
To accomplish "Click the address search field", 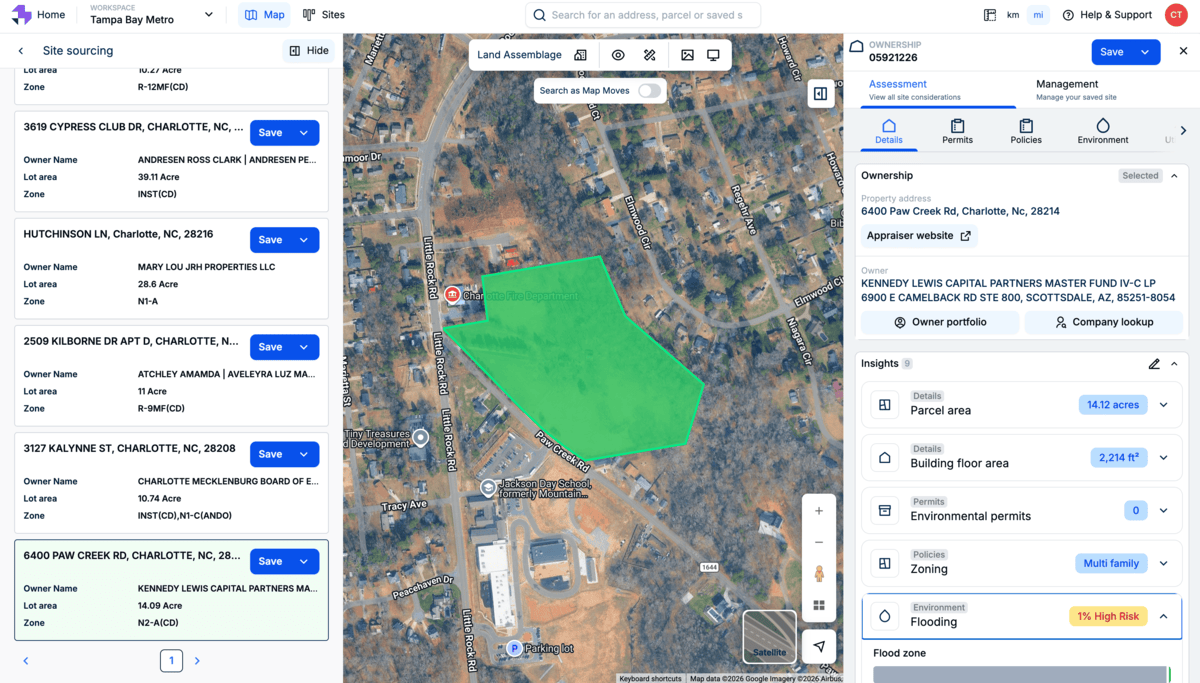I will coord(645,15).
